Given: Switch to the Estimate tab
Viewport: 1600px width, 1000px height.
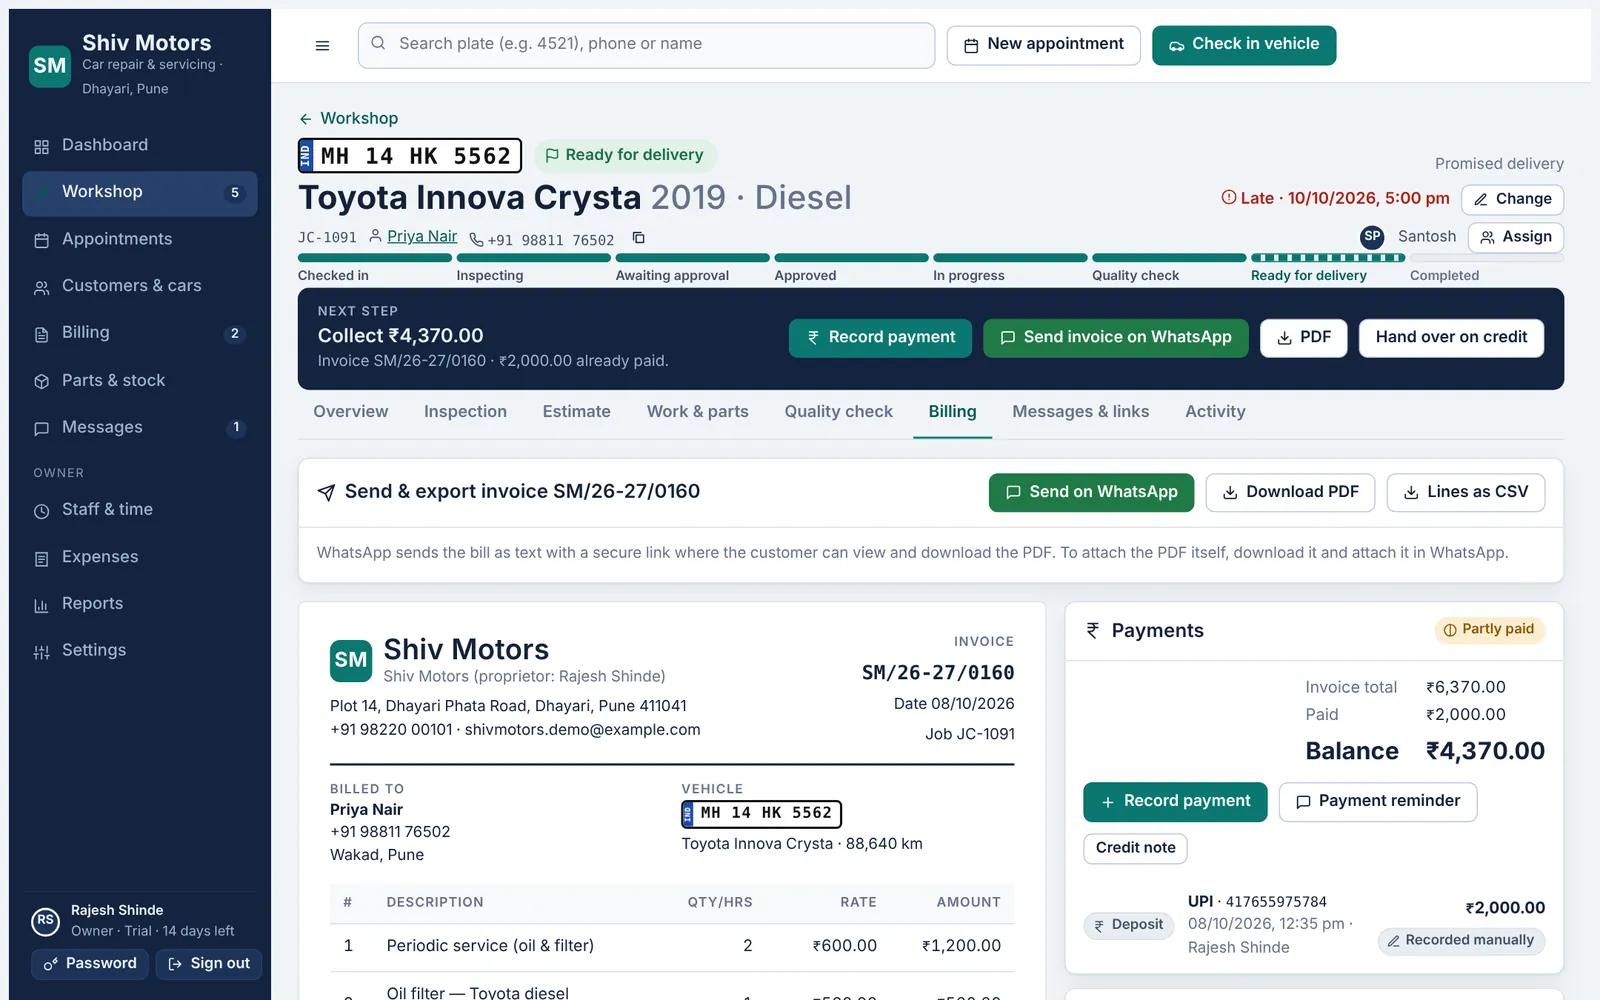Looking at the screenshot, I should pyautogui.click(x=576, y=412).
